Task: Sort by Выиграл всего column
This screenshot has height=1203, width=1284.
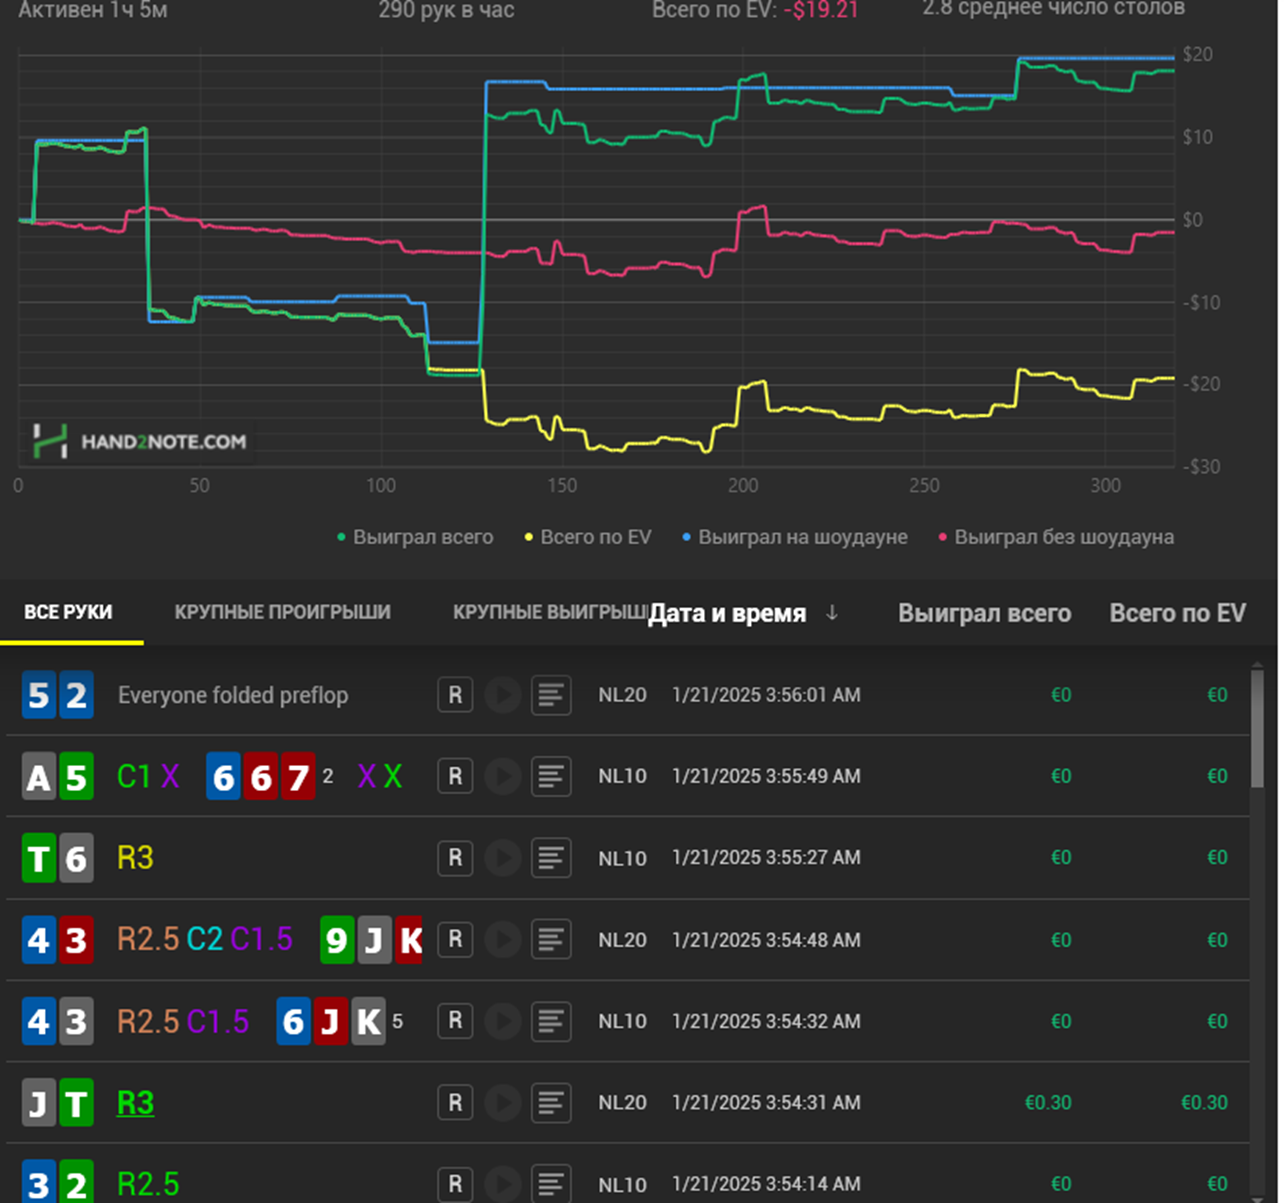Action: click(x=984, y=613)
